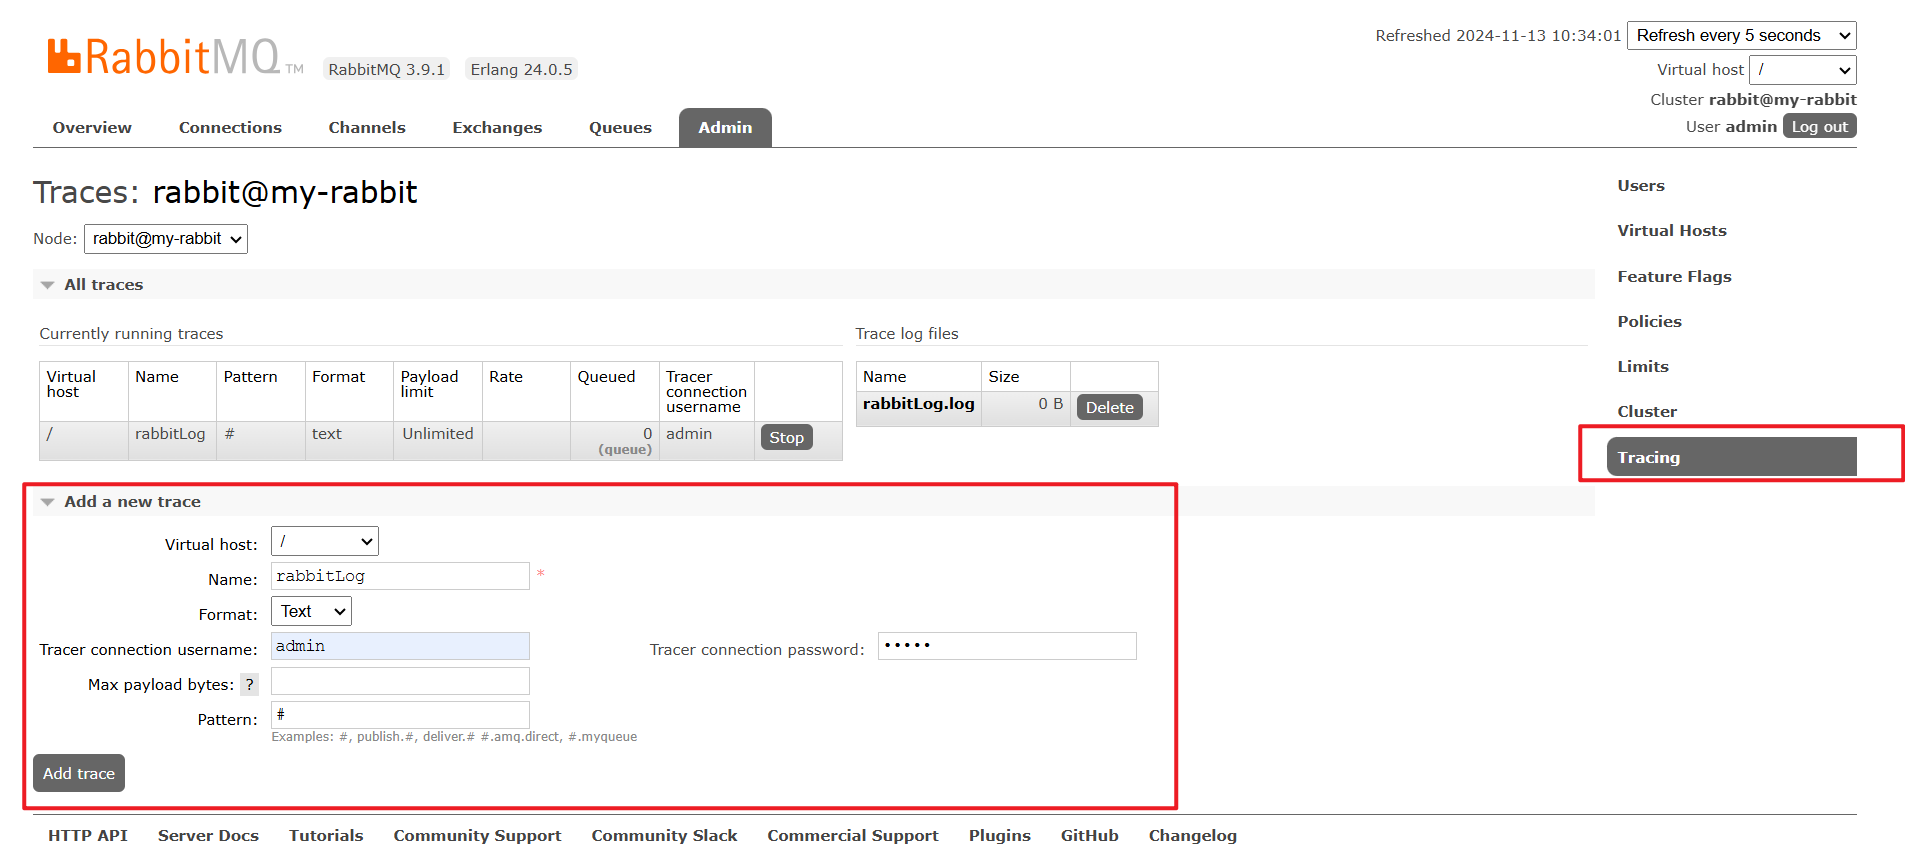This screenshot has width=1905, height=865.
Task: Open the Changelog footer link
Action: click(x=1192, y=836)
